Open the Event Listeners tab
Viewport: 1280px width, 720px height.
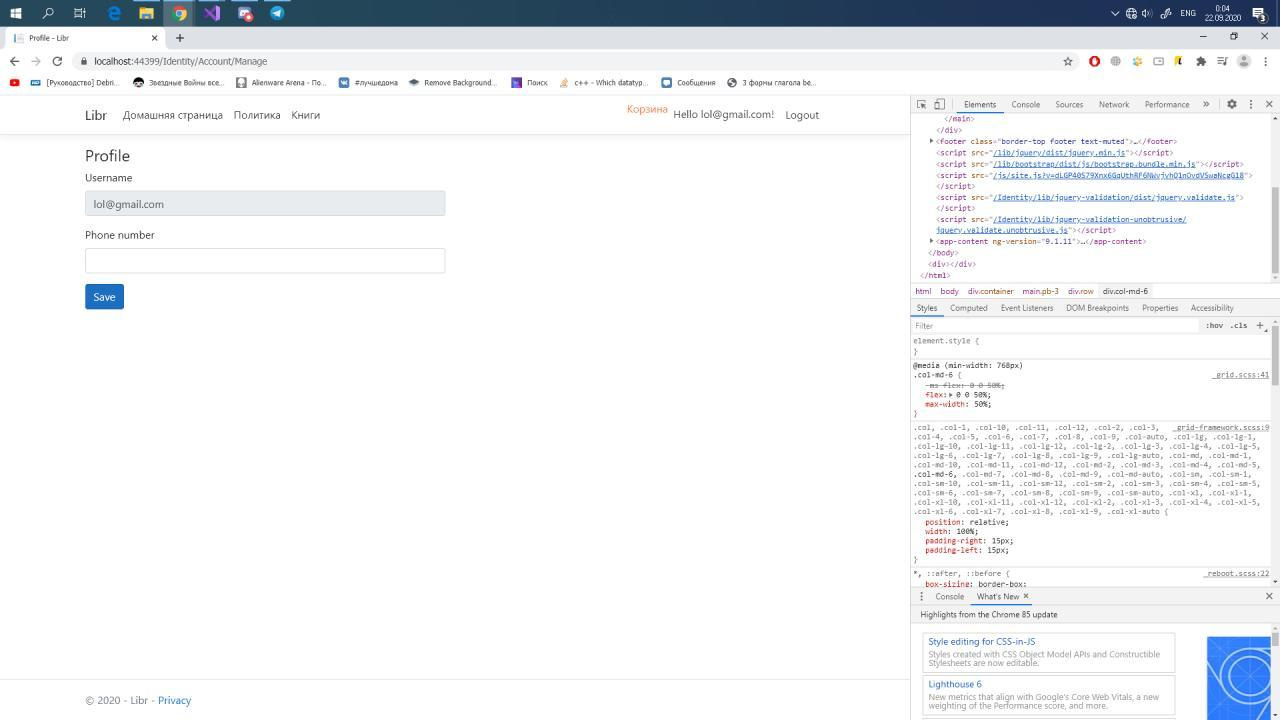(x=1027, y=308)
